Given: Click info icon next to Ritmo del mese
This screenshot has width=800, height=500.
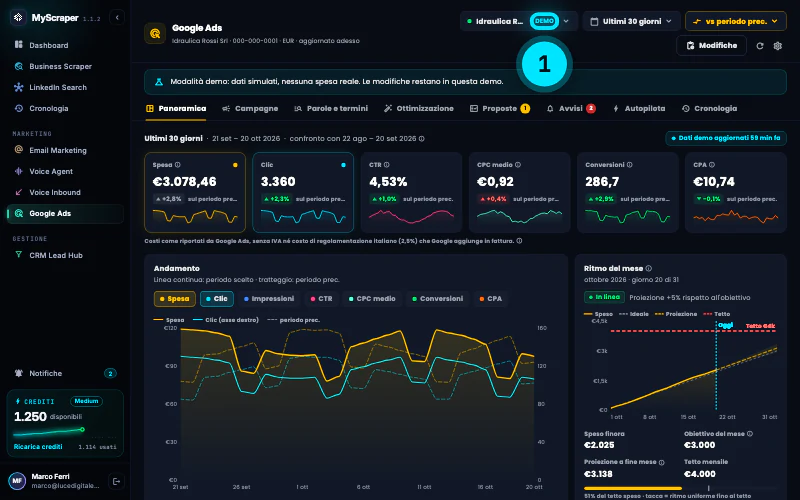Looking at the screenshot, I should coord(648,268).
